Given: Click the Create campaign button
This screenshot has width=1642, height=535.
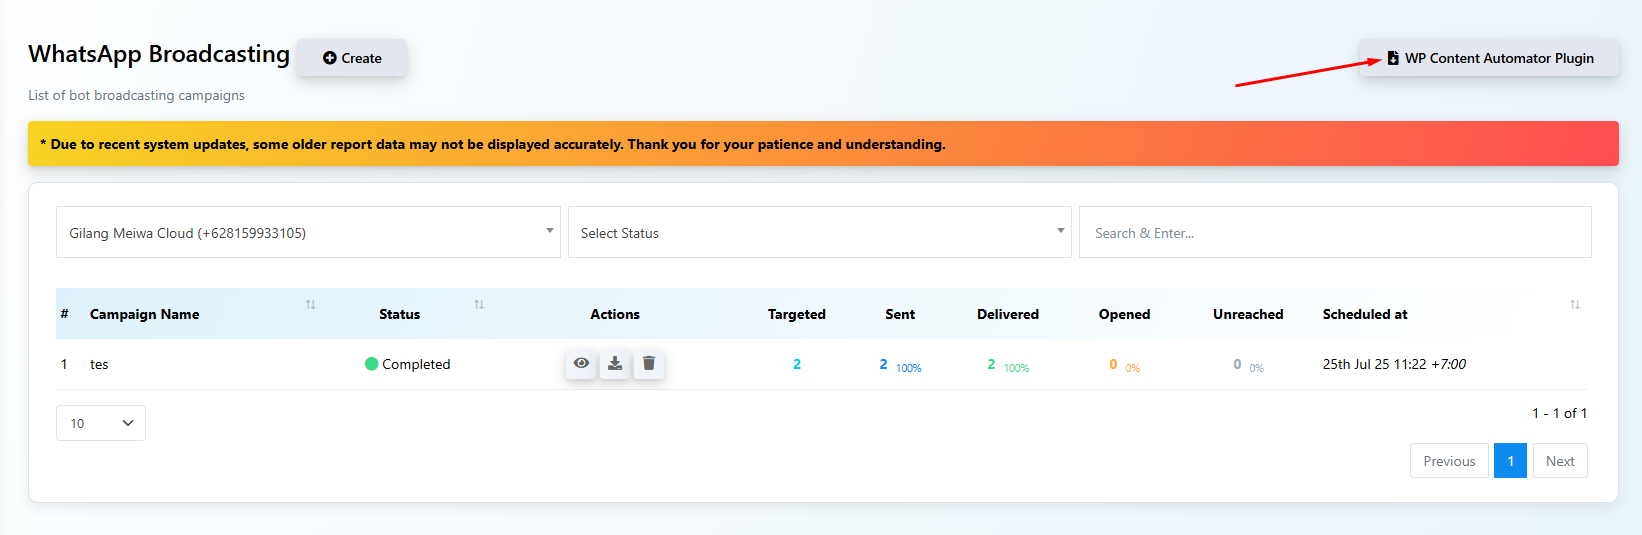Looking at the screenshot, I should coord(352,58).
